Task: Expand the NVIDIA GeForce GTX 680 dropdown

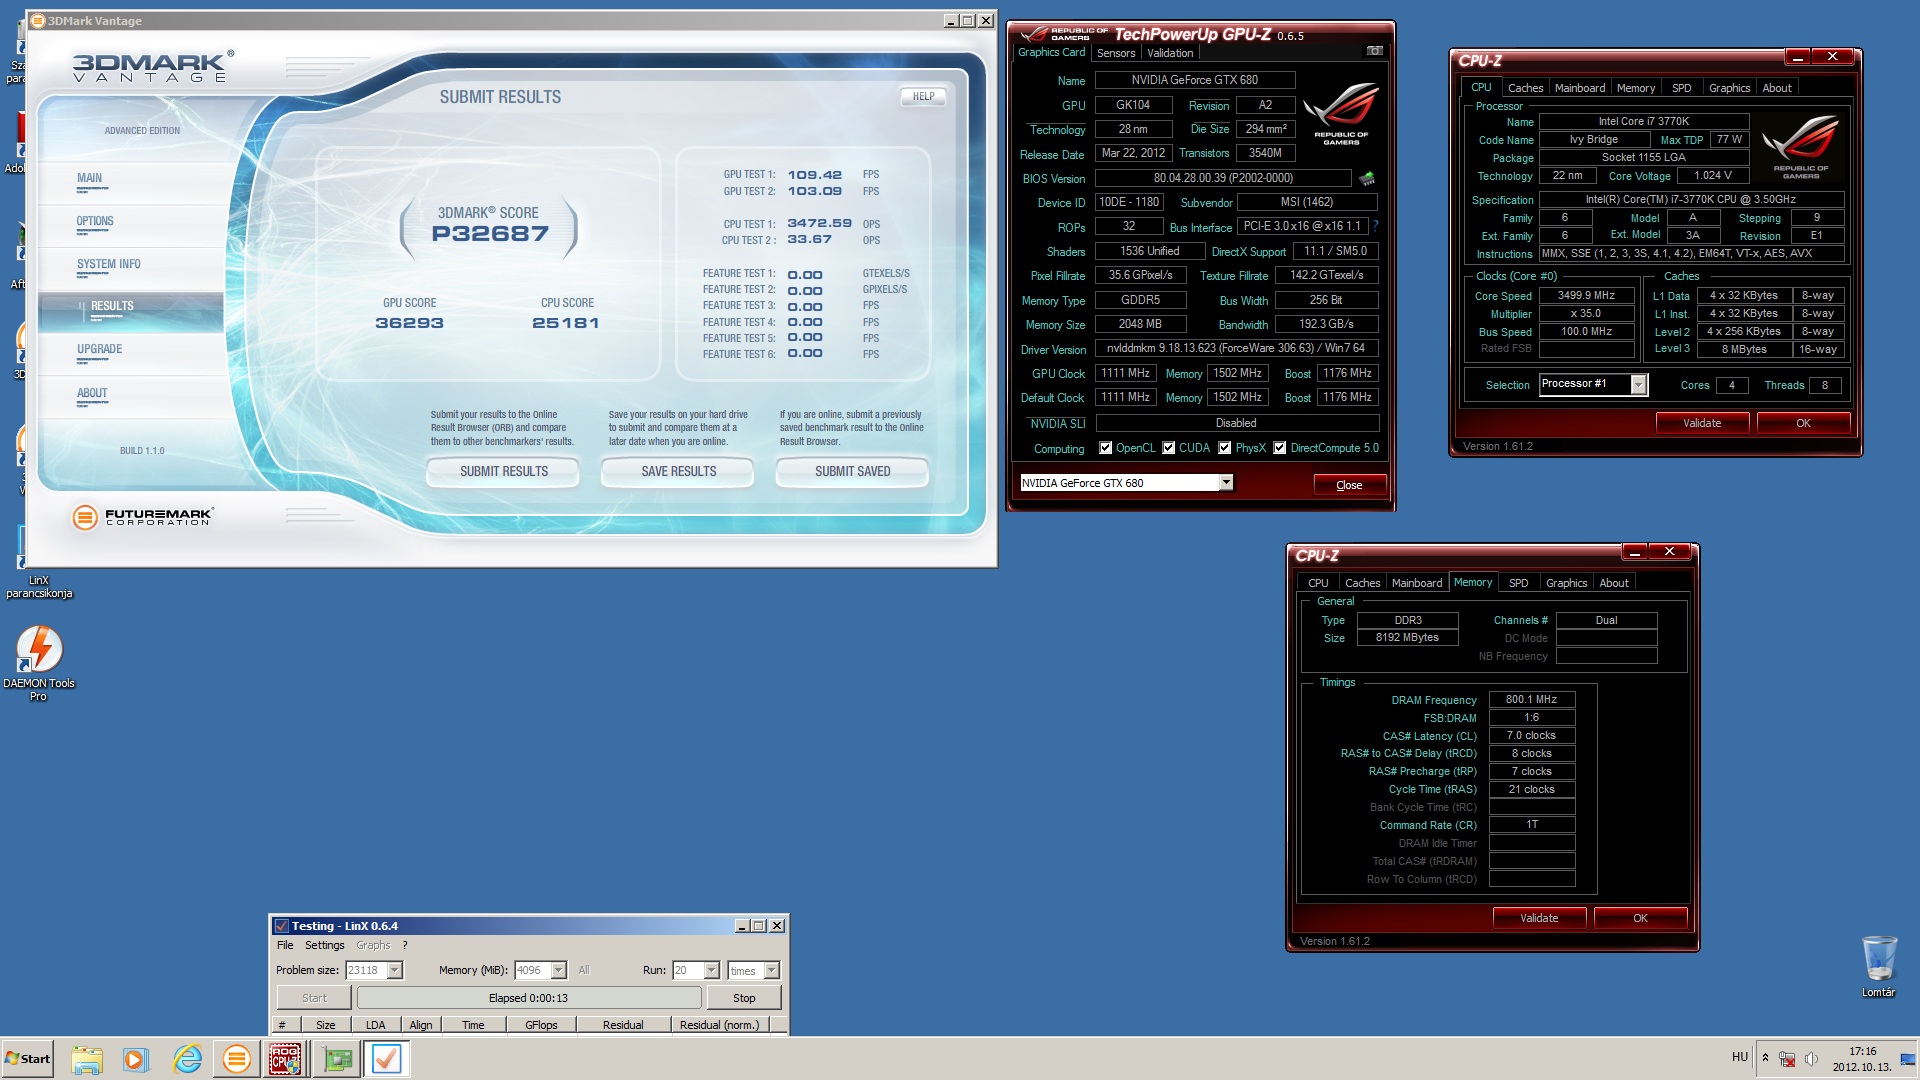Action: pos(1226,483)
